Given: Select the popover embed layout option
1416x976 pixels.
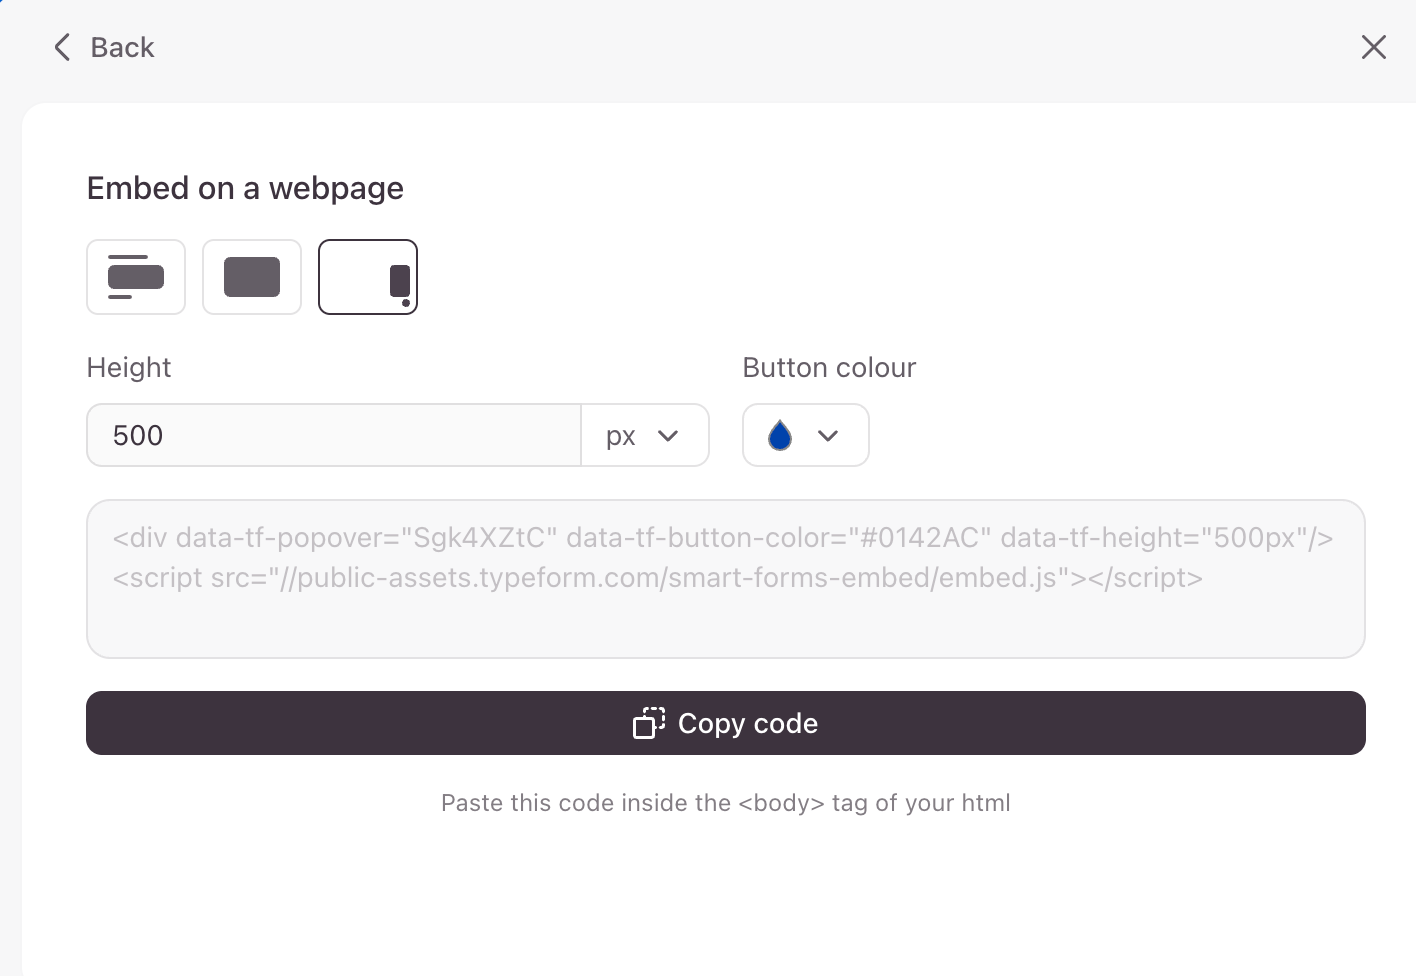Looking at the screenshot, I should (368, 277).
